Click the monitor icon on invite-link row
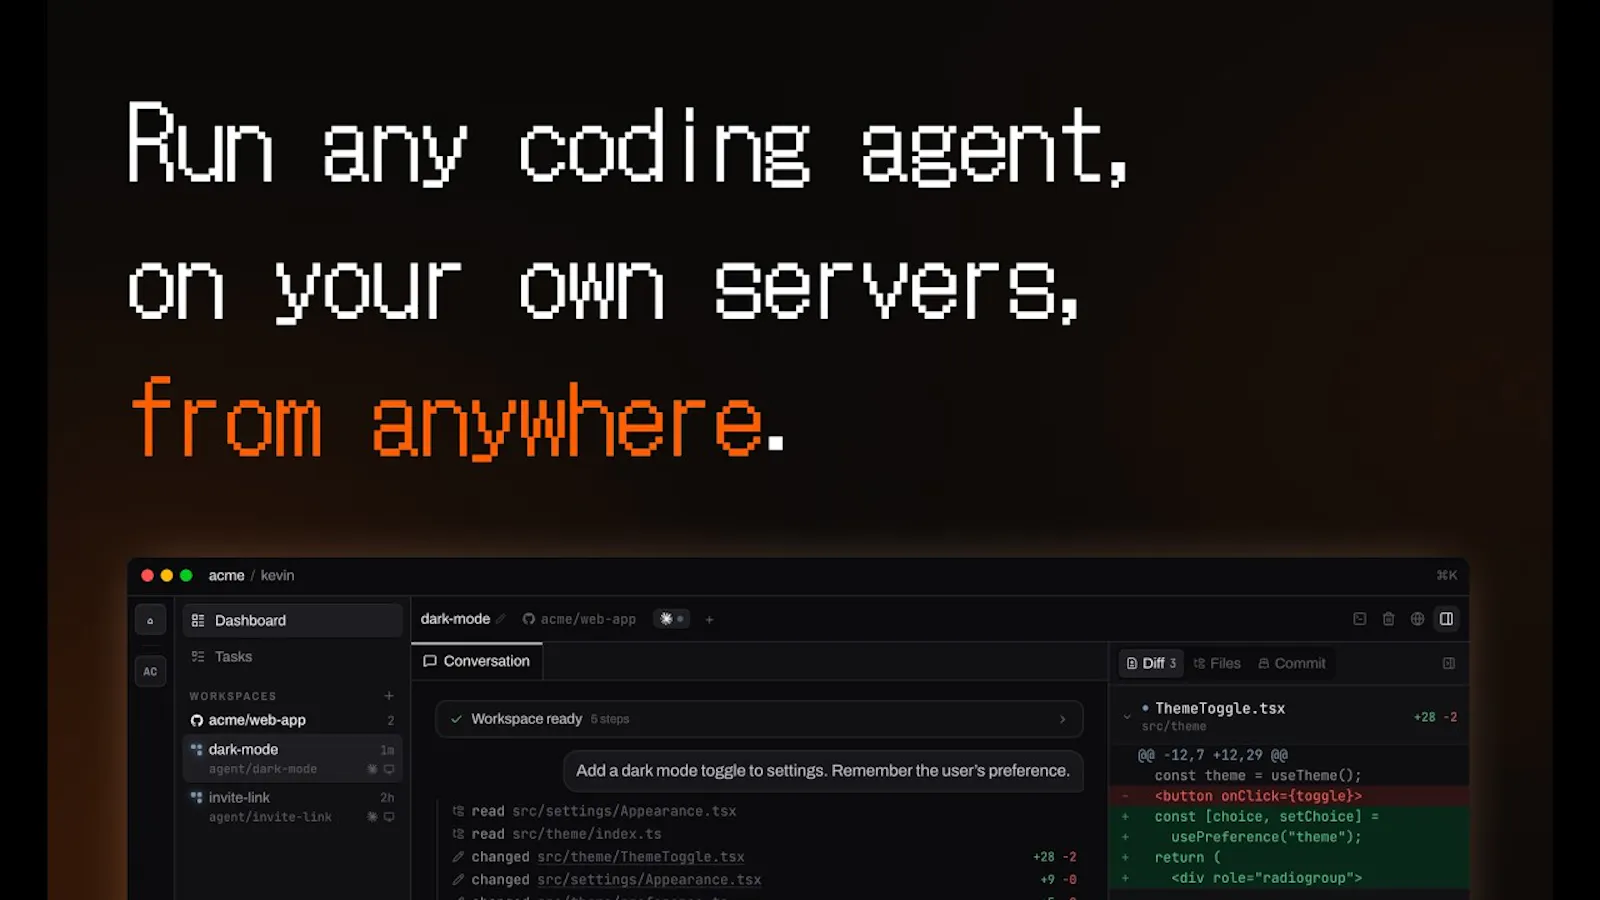Viewport: 1600px width, 900px height. pyautogui.click(x=389, y=817)
